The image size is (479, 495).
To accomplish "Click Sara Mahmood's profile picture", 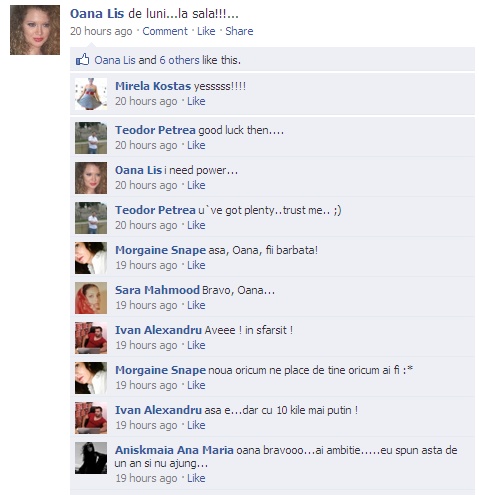I will (x=91, y=298).
